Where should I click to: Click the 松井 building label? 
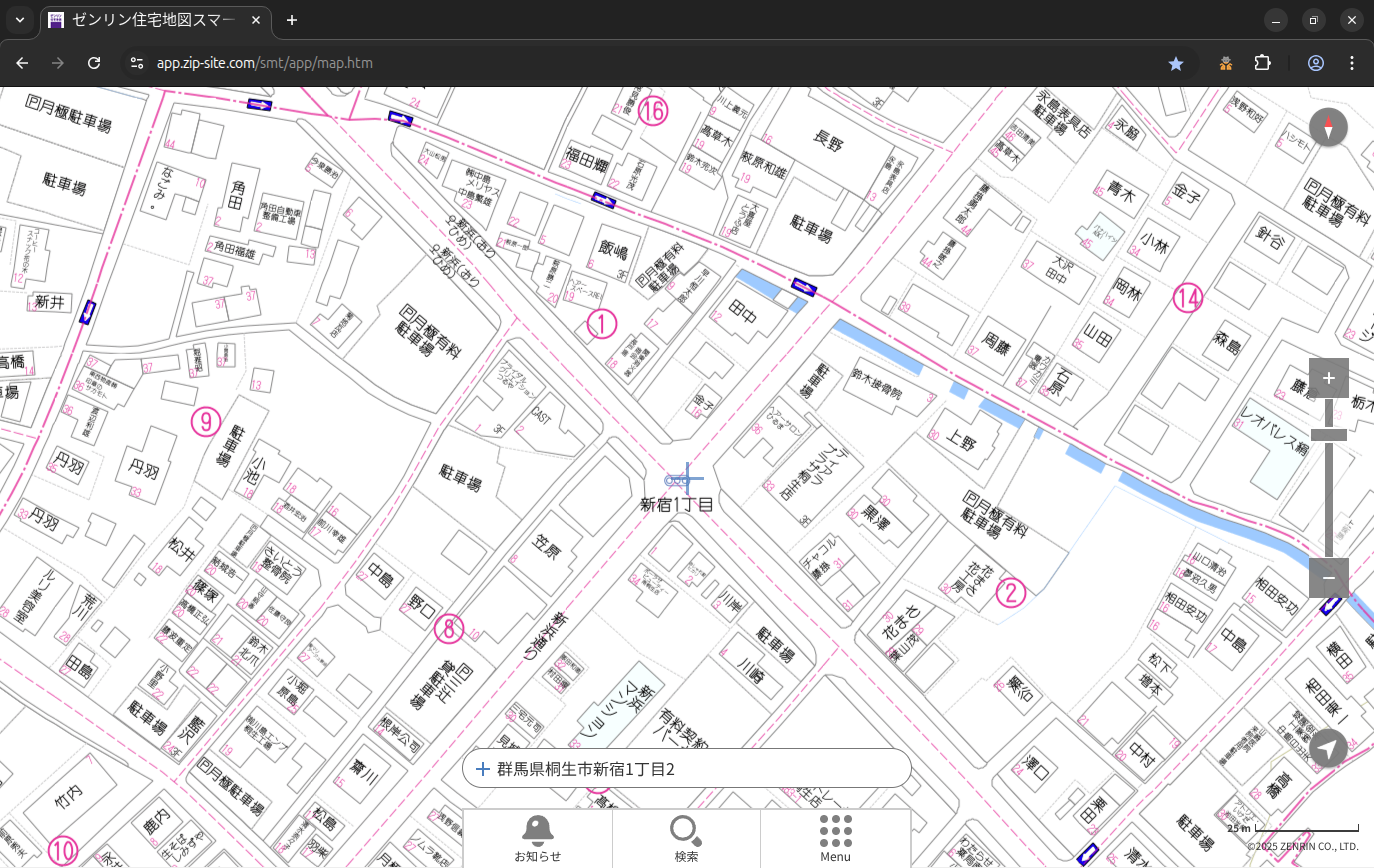click(180, 552)
